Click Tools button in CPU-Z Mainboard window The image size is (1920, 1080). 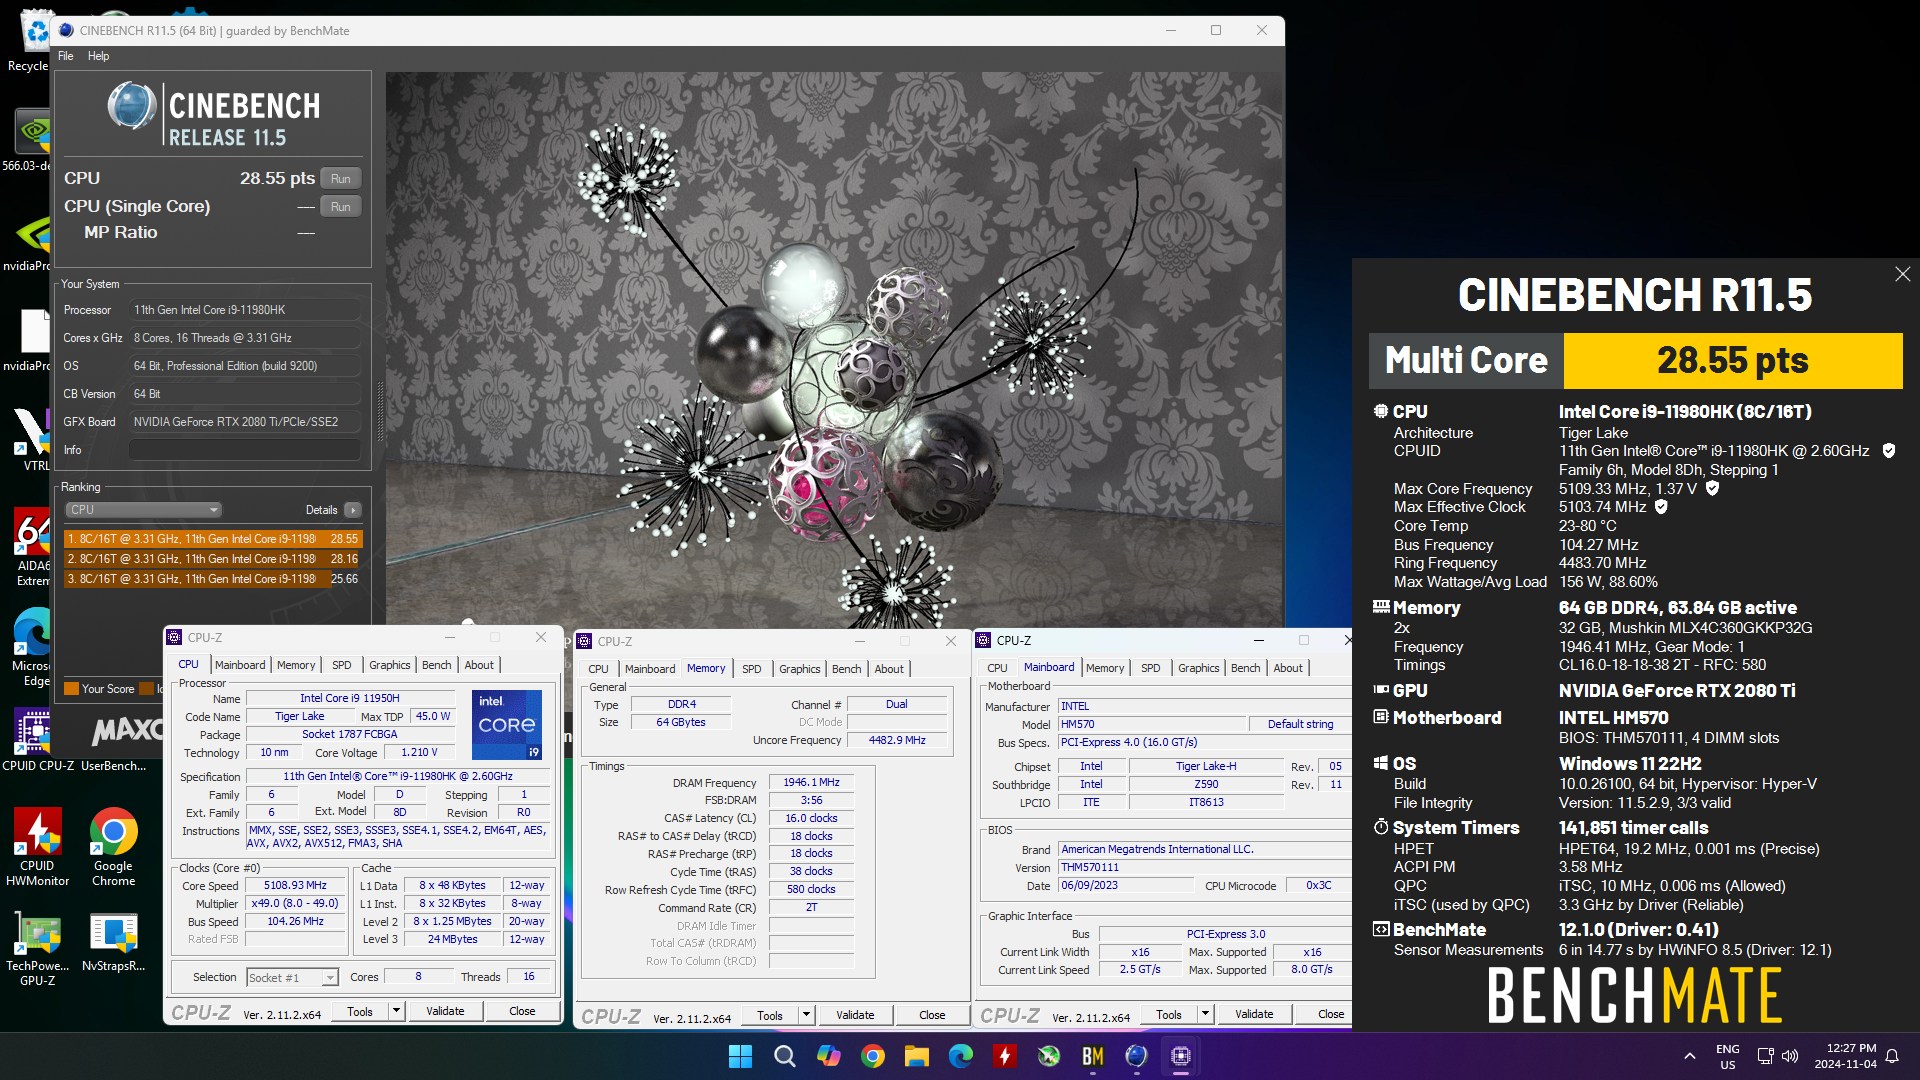[1169, 1014]
